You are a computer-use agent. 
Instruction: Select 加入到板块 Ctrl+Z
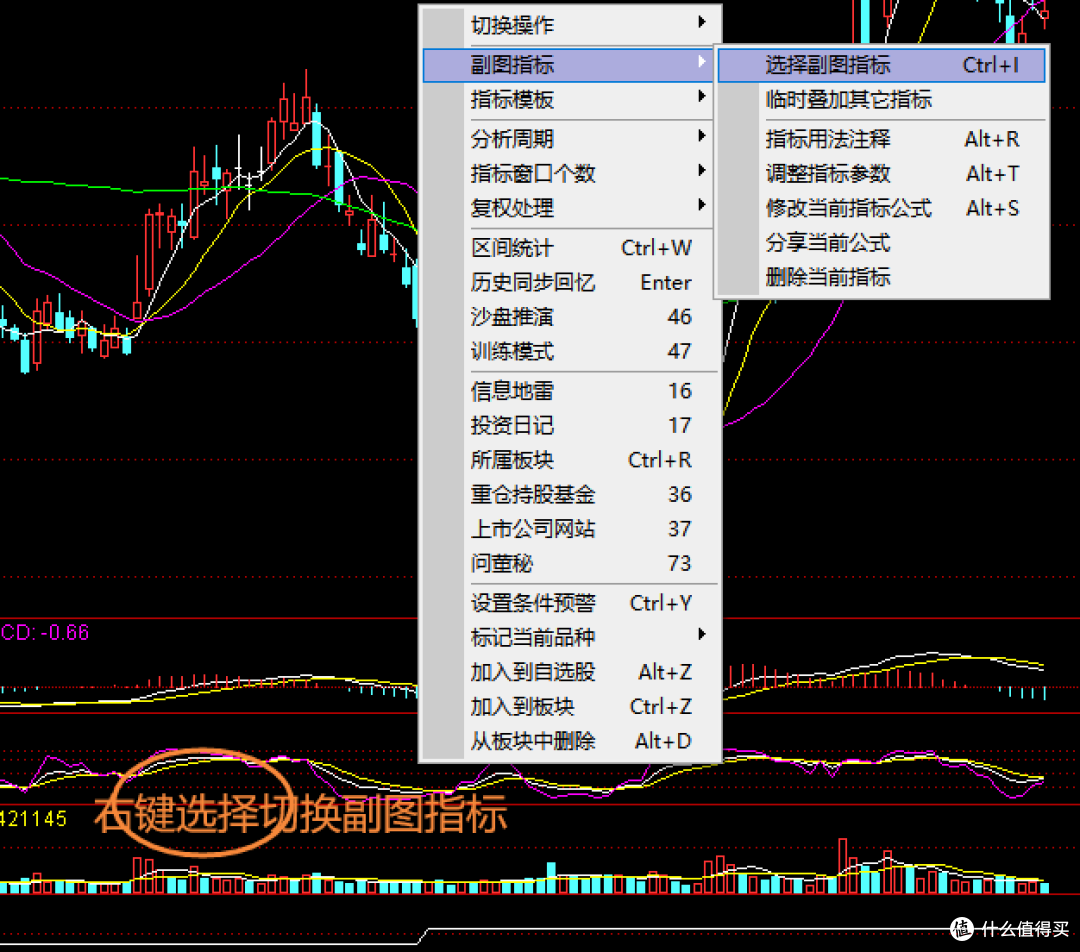tap(571, 707)
